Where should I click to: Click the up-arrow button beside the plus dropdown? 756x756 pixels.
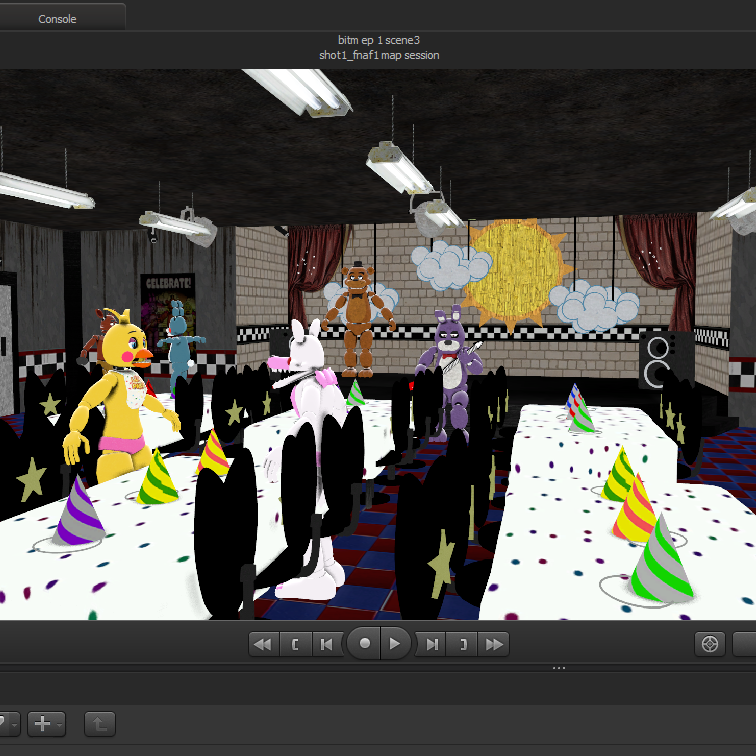pyautogui.click(x=99, y=723)
